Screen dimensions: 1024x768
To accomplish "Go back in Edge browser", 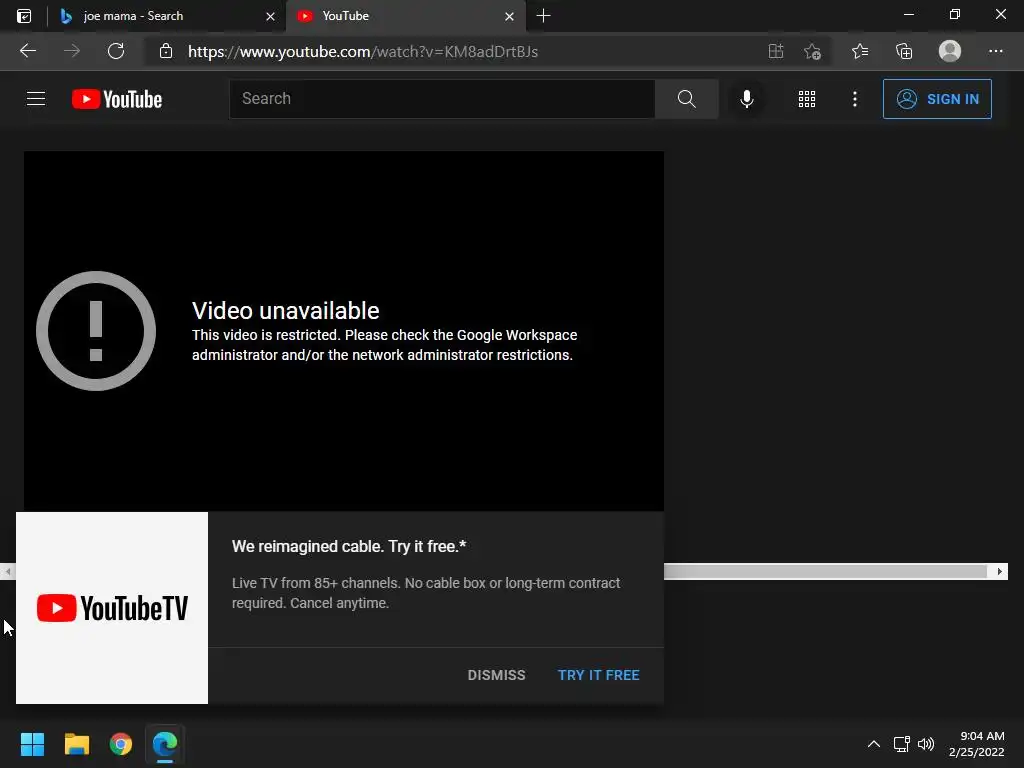I will tap(28, 51).
